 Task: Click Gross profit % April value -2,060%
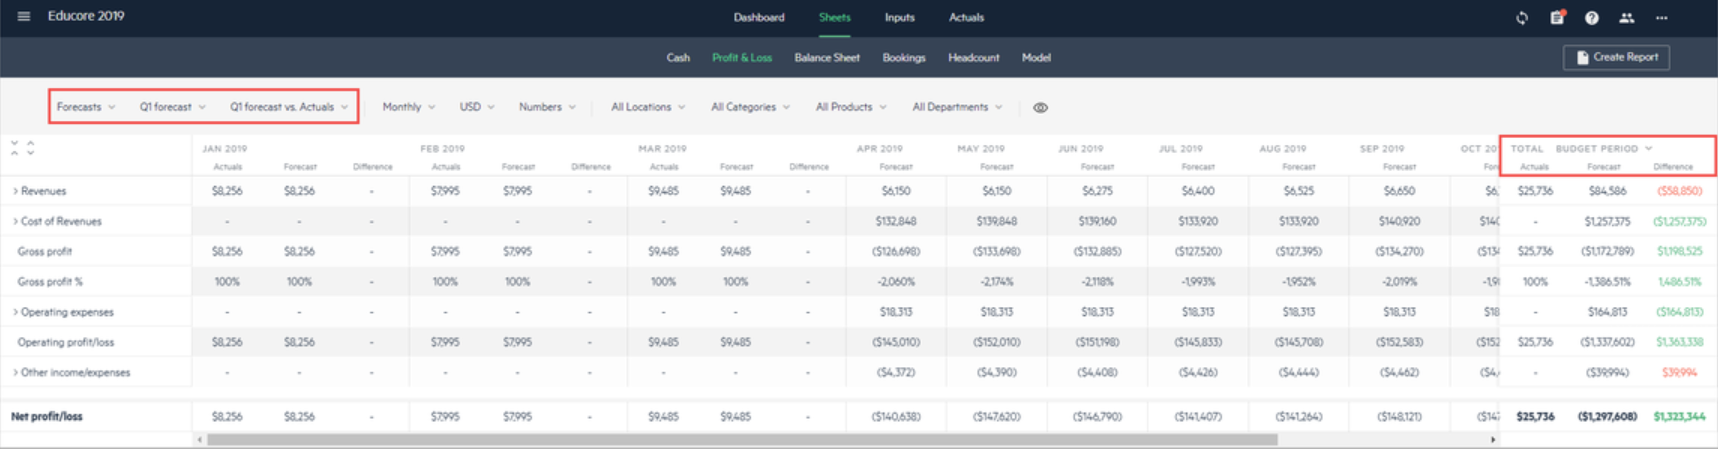pyautogui.click(x=896, y=282)
